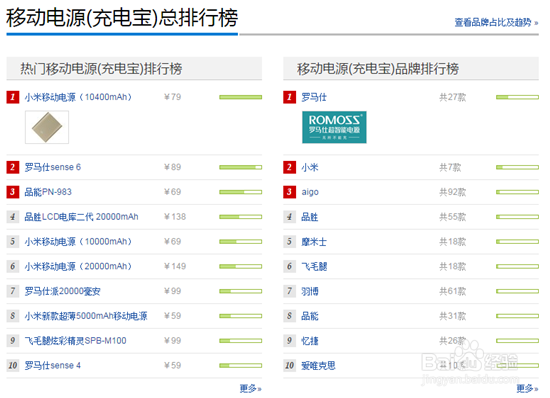
Task: Click the ROMOSS brand logo image
Action: (x=334, y=127)
